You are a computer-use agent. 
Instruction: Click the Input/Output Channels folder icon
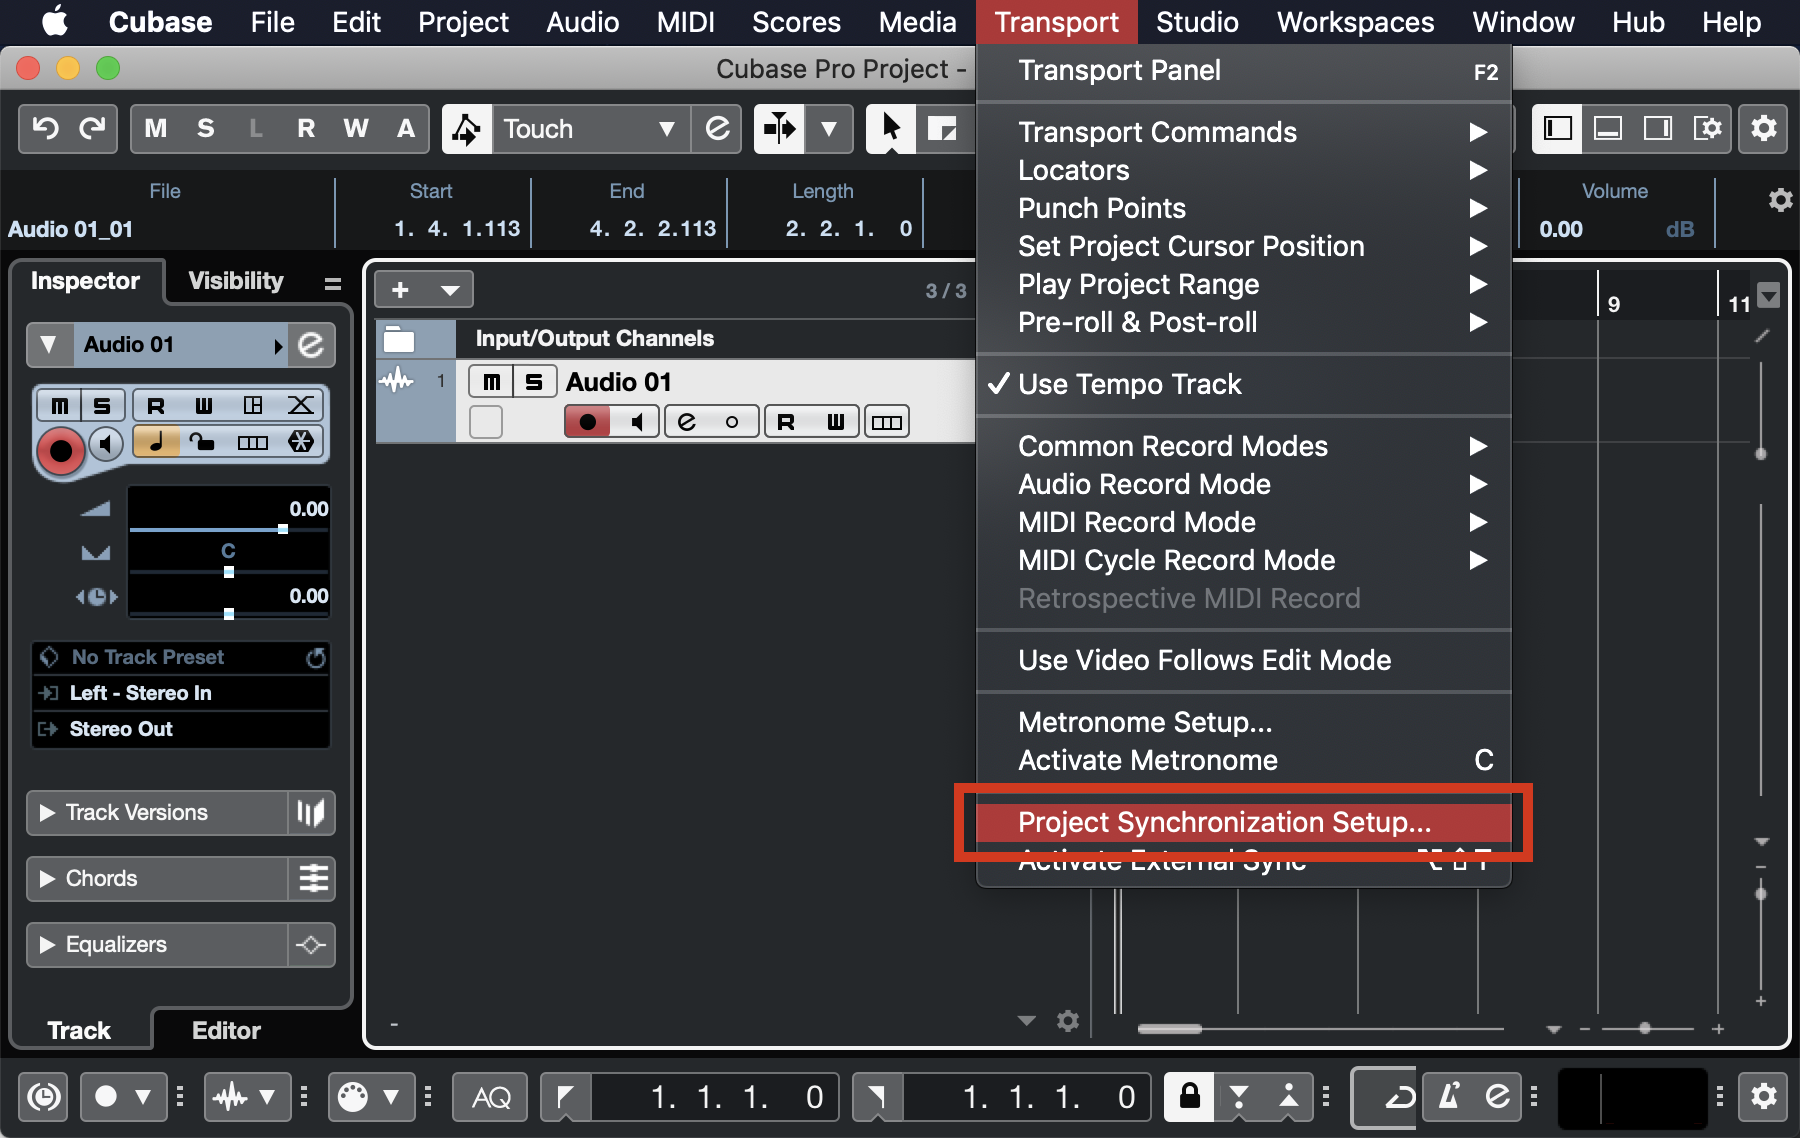[x=399, y=339]
